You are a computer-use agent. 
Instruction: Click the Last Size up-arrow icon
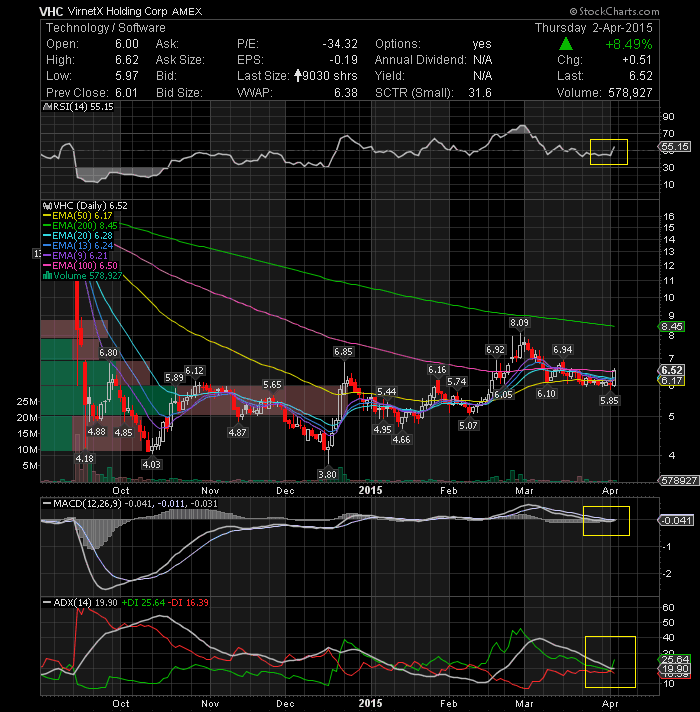(x=297, y=75)
